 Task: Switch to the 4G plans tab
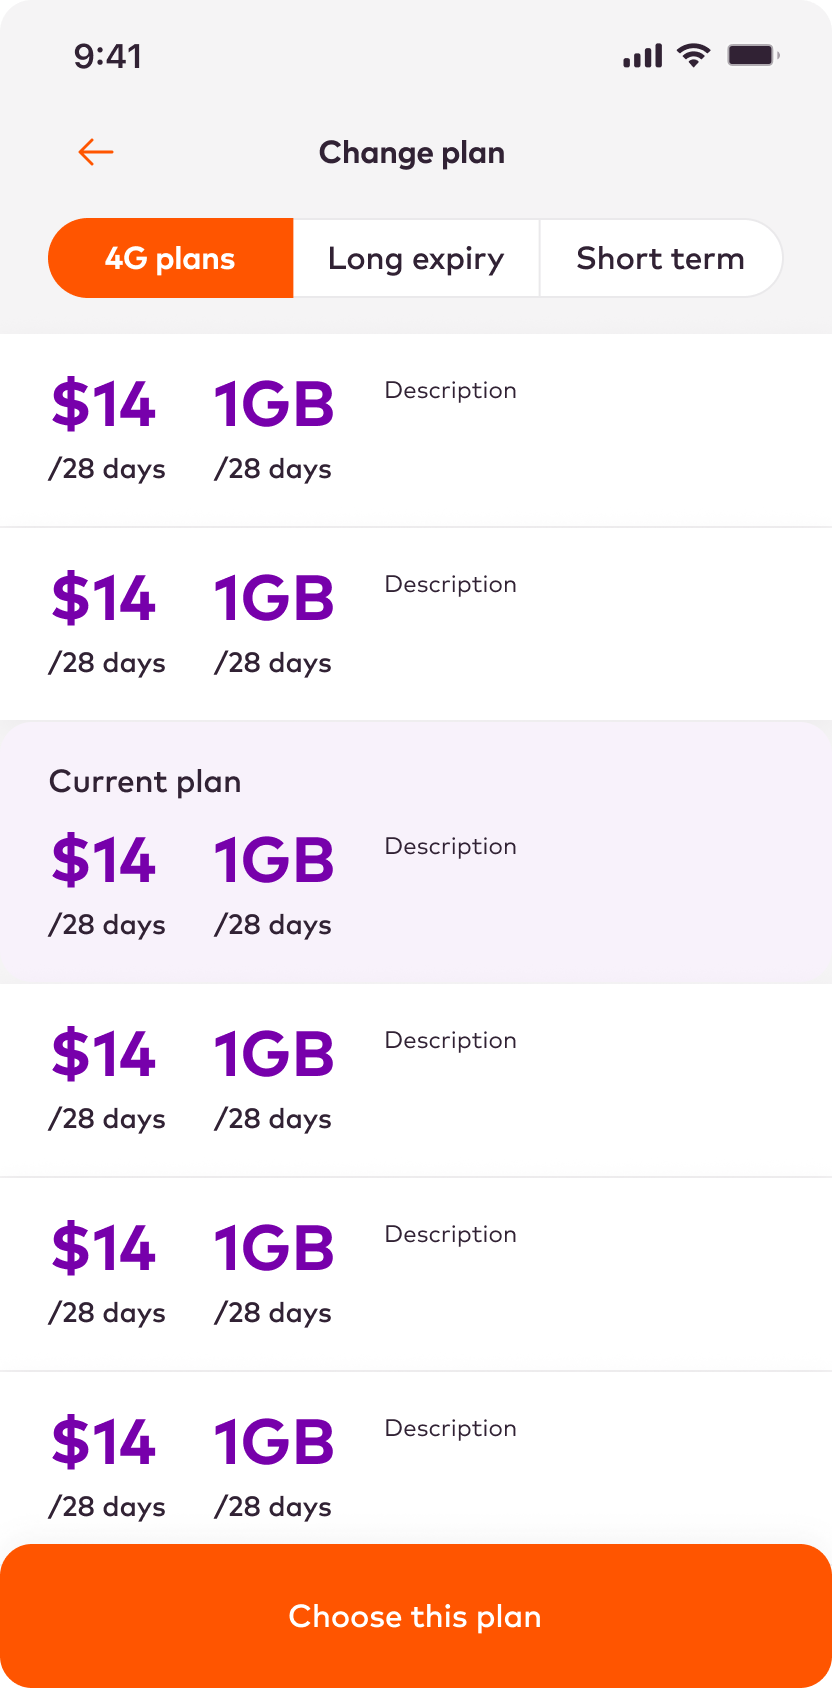171,258
